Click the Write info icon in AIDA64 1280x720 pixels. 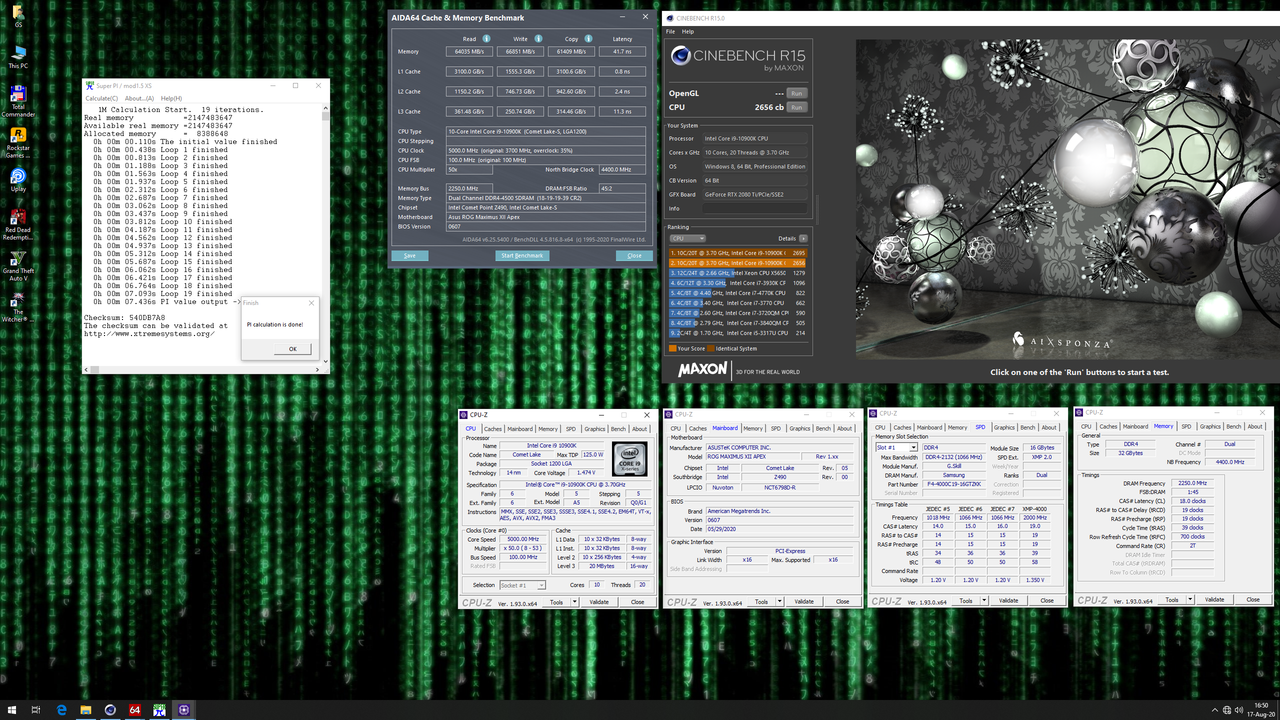point(540,39)
